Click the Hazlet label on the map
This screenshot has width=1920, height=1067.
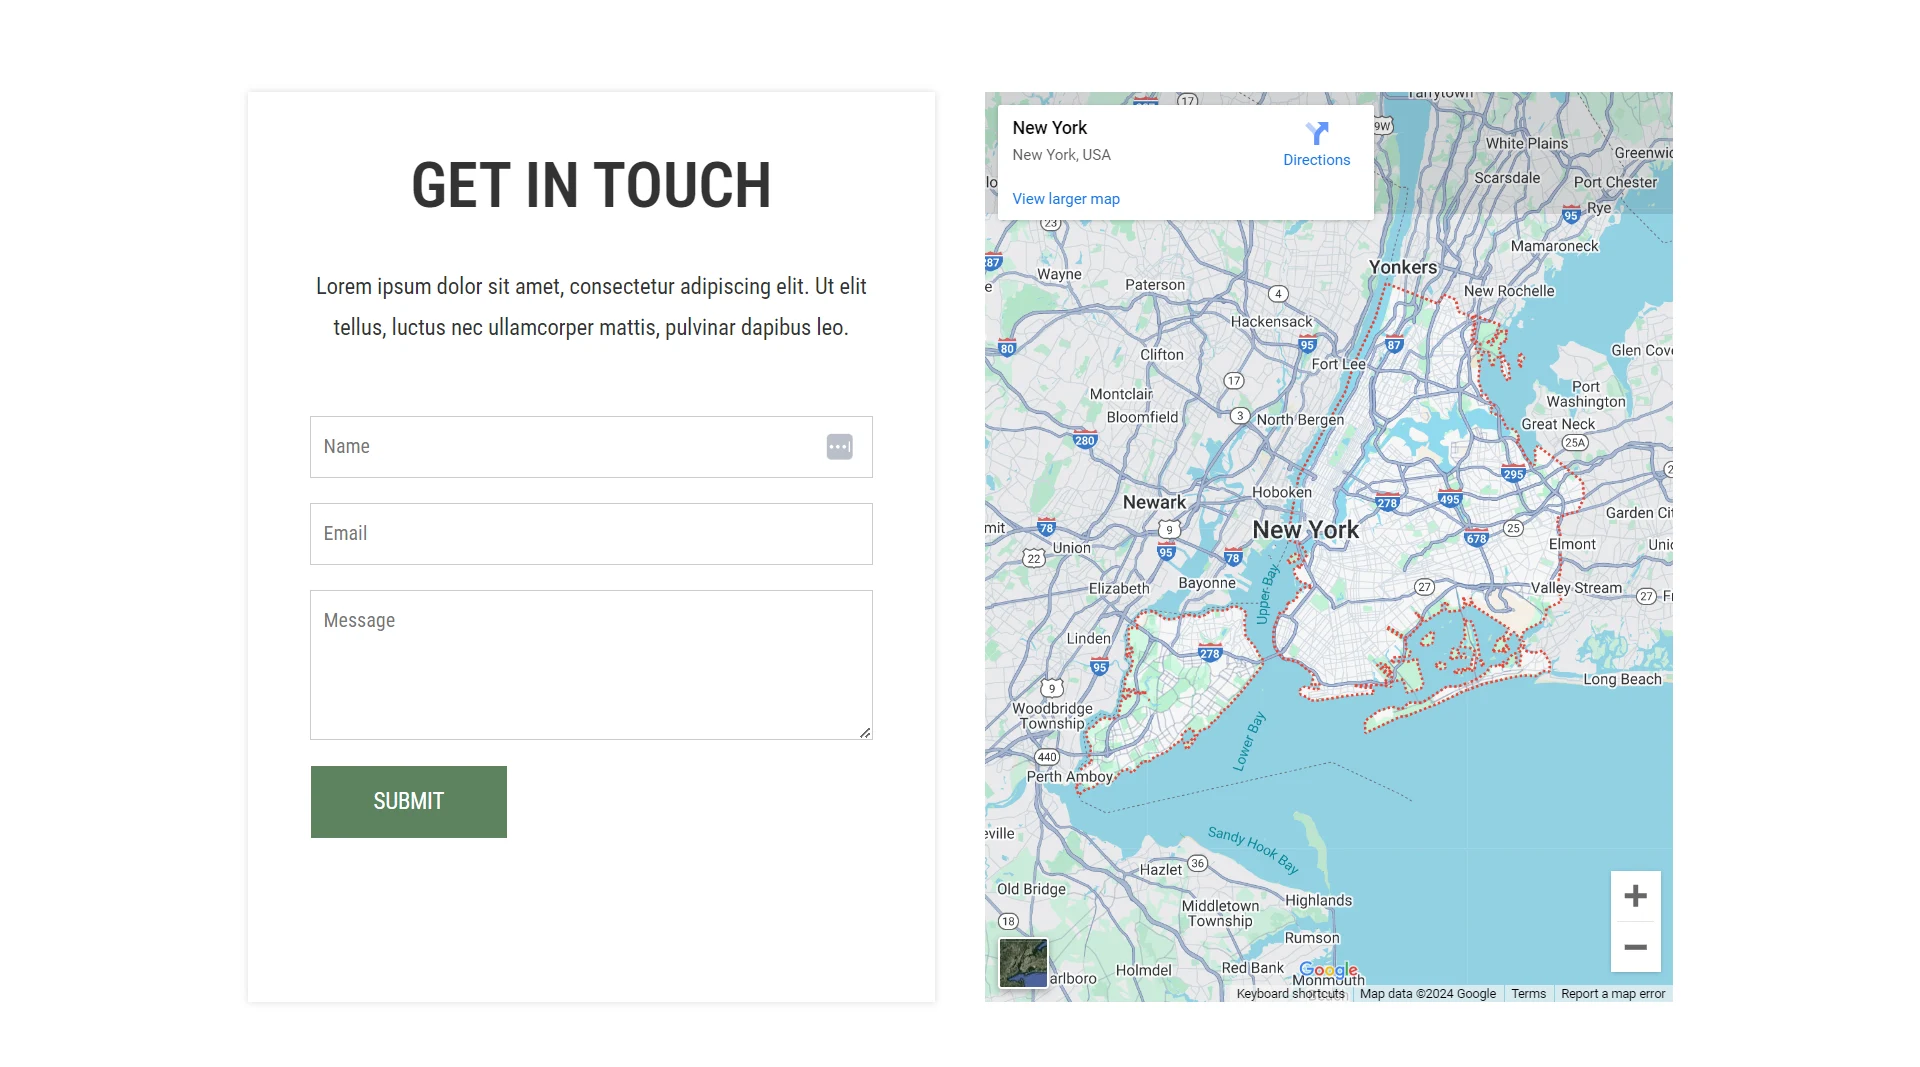coord(1161,870)
